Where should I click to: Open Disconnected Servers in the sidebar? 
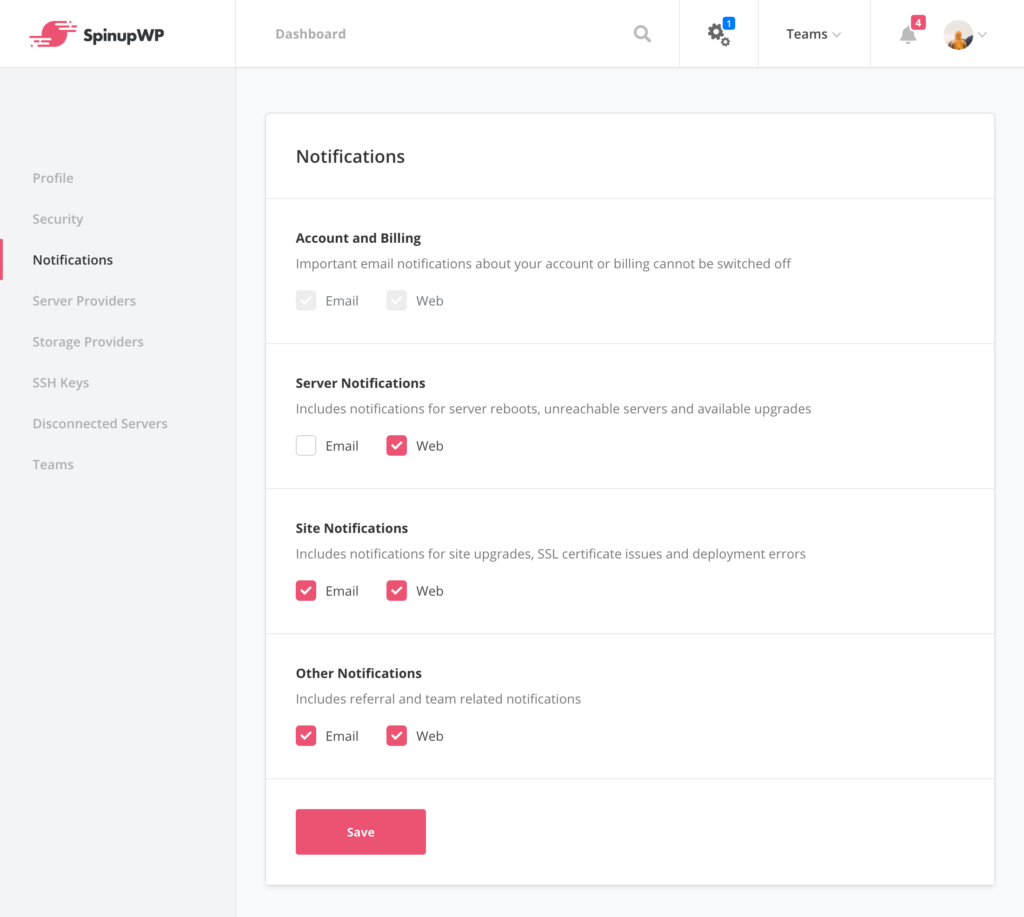click(100, 423)
